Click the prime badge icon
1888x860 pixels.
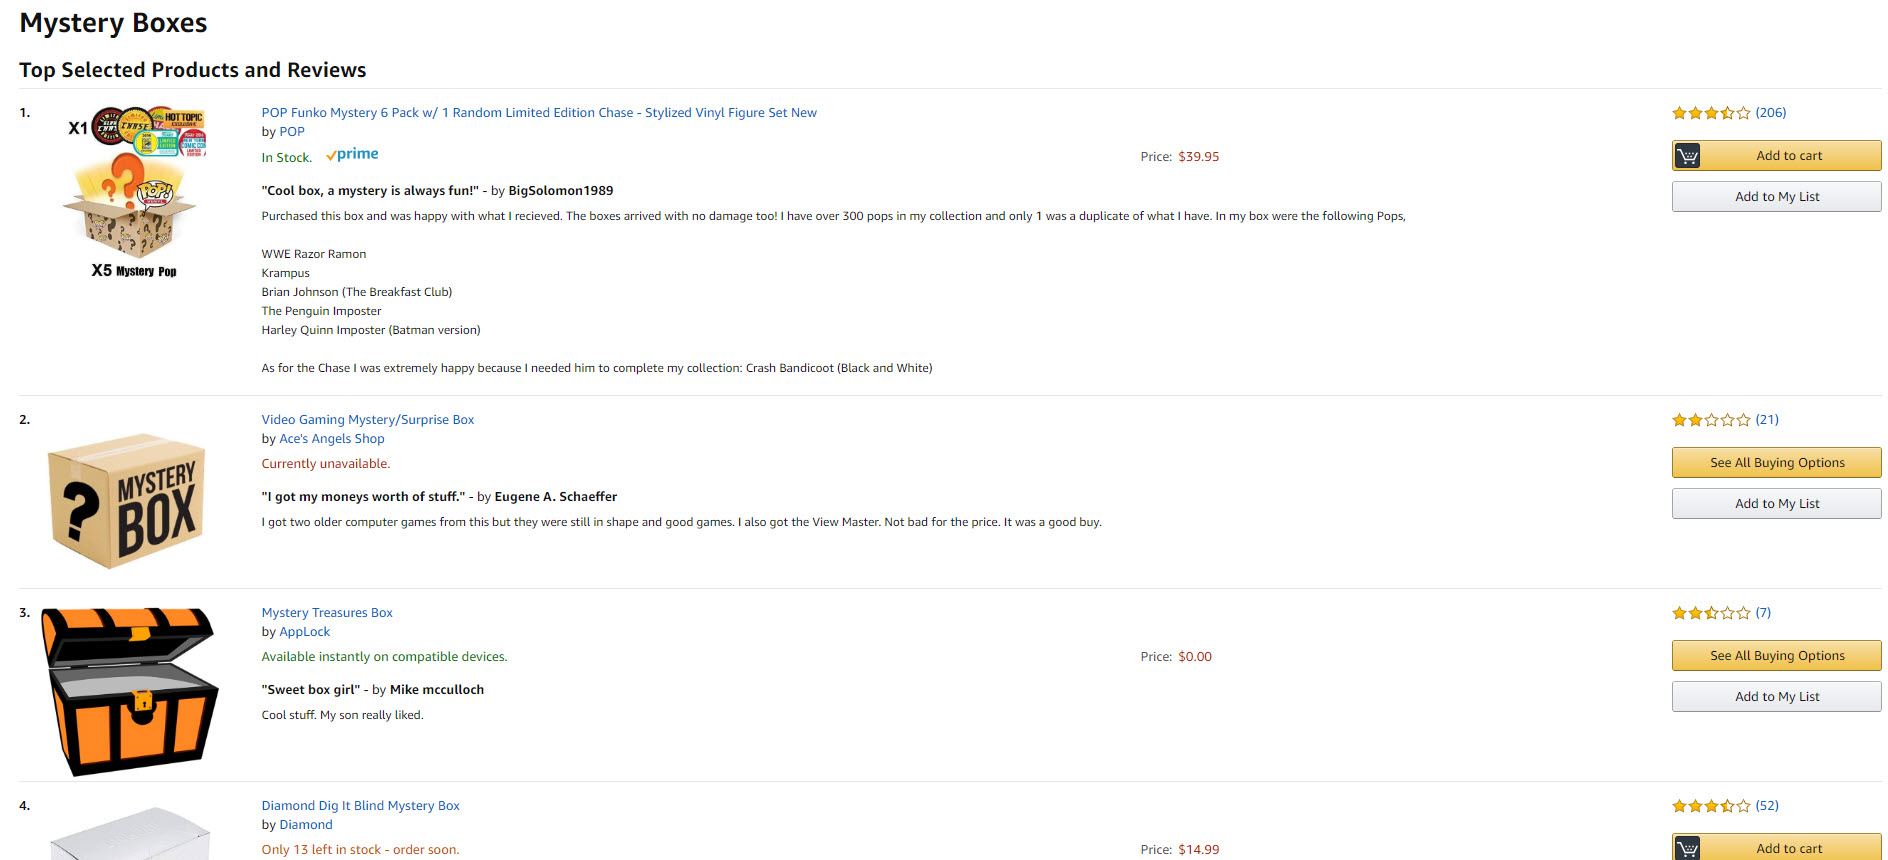352,155
